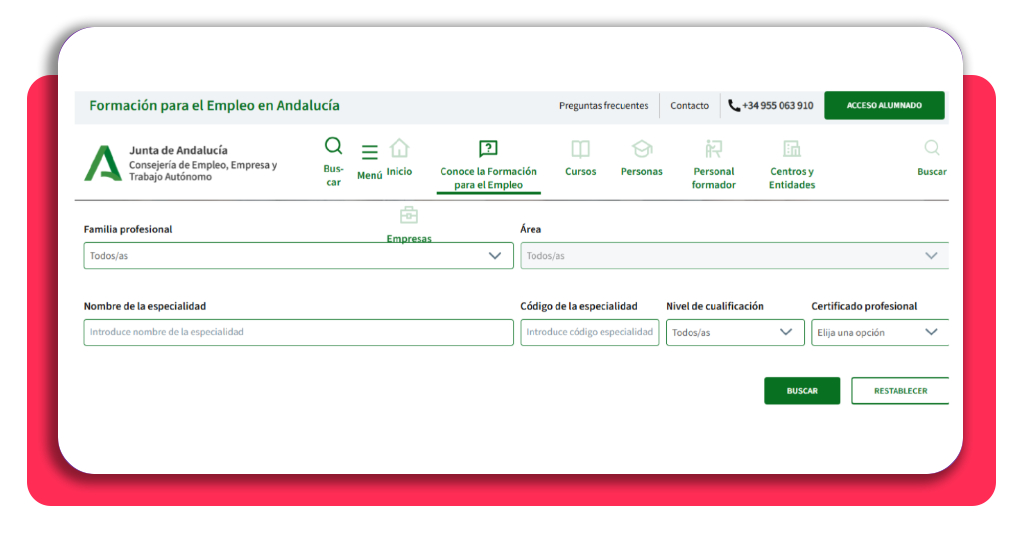Expand the Área dropdown

tap(735, 256)
